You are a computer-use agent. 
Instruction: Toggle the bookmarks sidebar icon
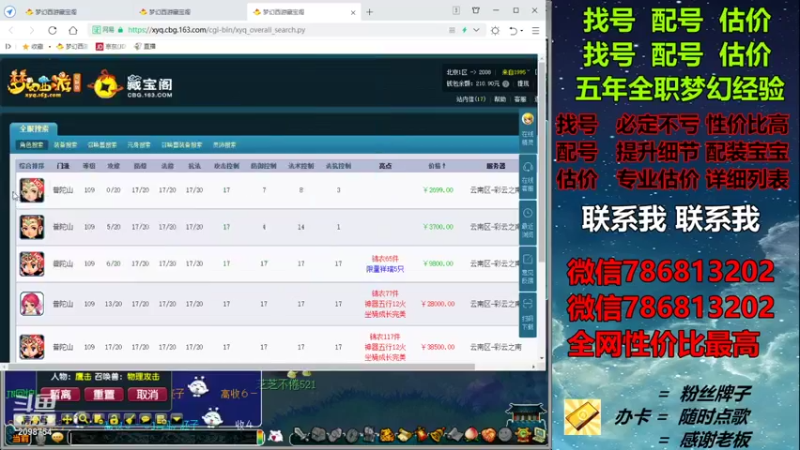pos(8,46)
